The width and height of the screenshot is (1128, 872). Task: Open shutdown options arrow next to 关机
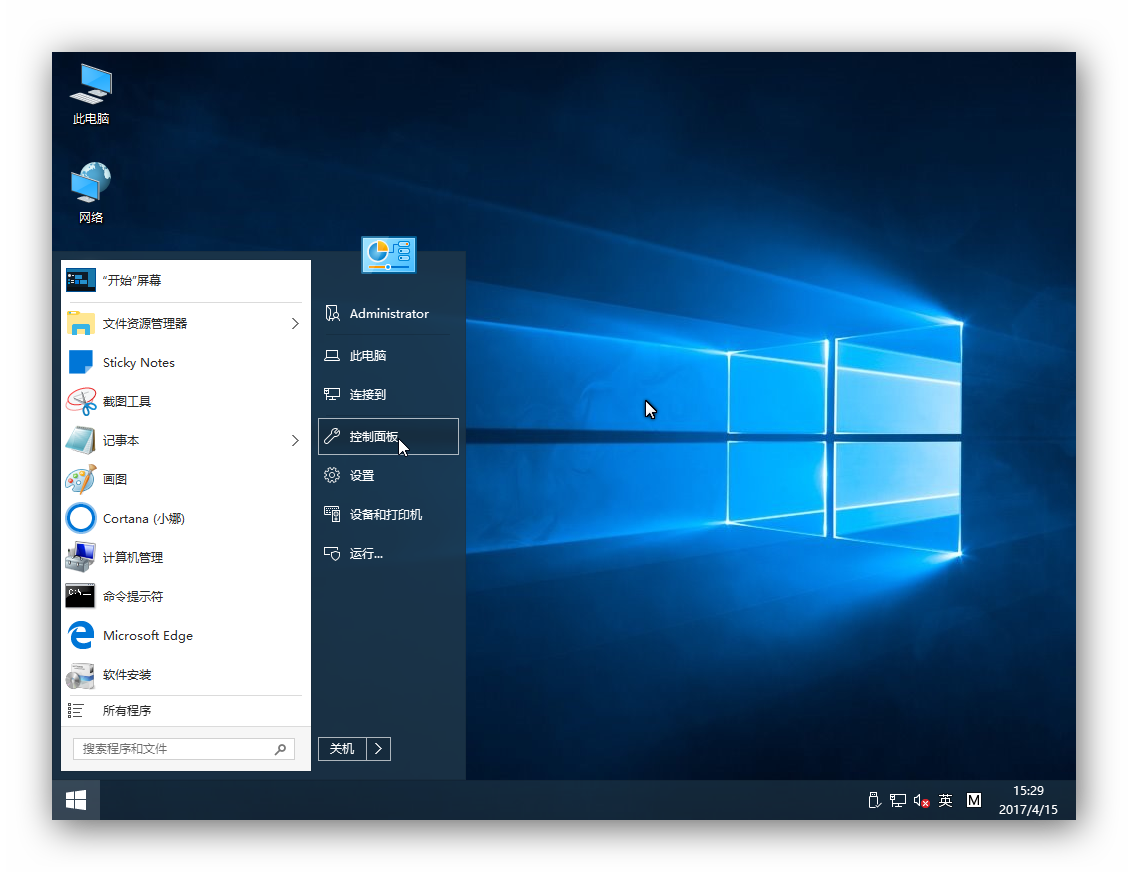click(378, 748)
